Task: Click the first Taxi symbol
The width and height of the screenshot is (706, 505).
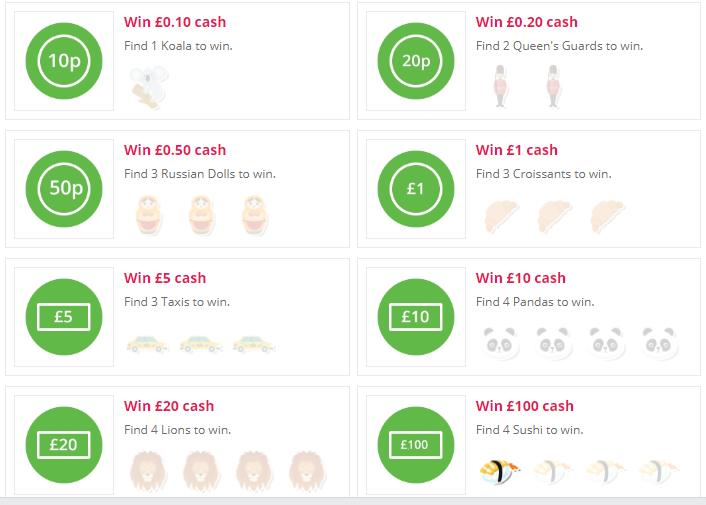Action: click(x=147, y=343)
